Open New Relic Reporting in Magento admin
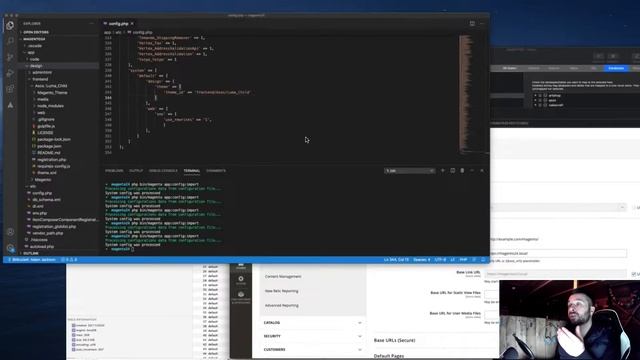This screenshot has height=360, width=640. pyautogui.click(x=282, y=291)
